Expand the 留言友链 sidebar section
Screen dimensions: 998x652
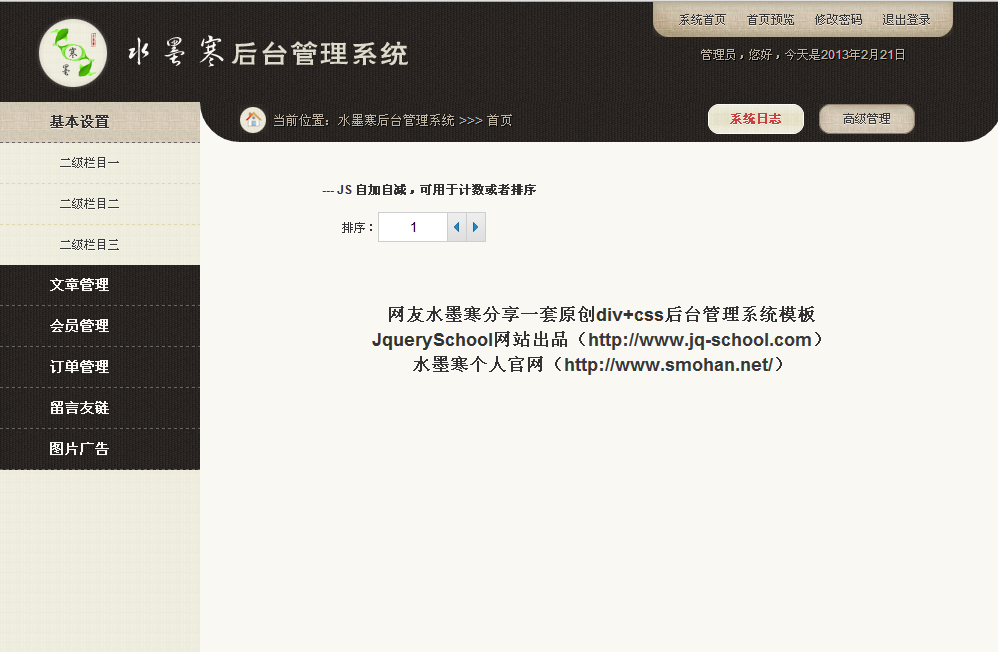click(80, 409)
